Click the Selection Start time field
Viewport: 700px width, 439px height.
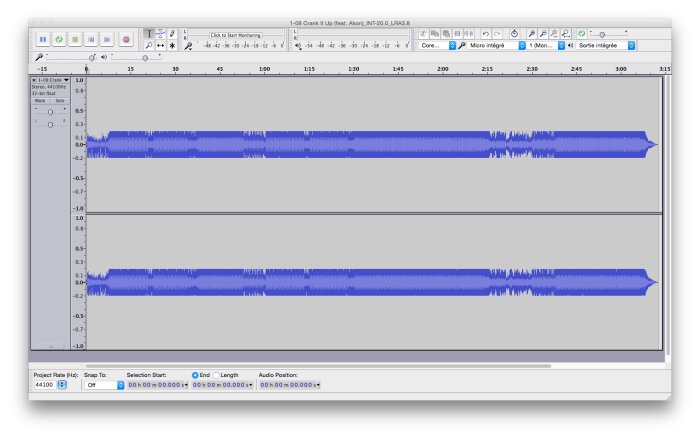(x=158, y=385)
